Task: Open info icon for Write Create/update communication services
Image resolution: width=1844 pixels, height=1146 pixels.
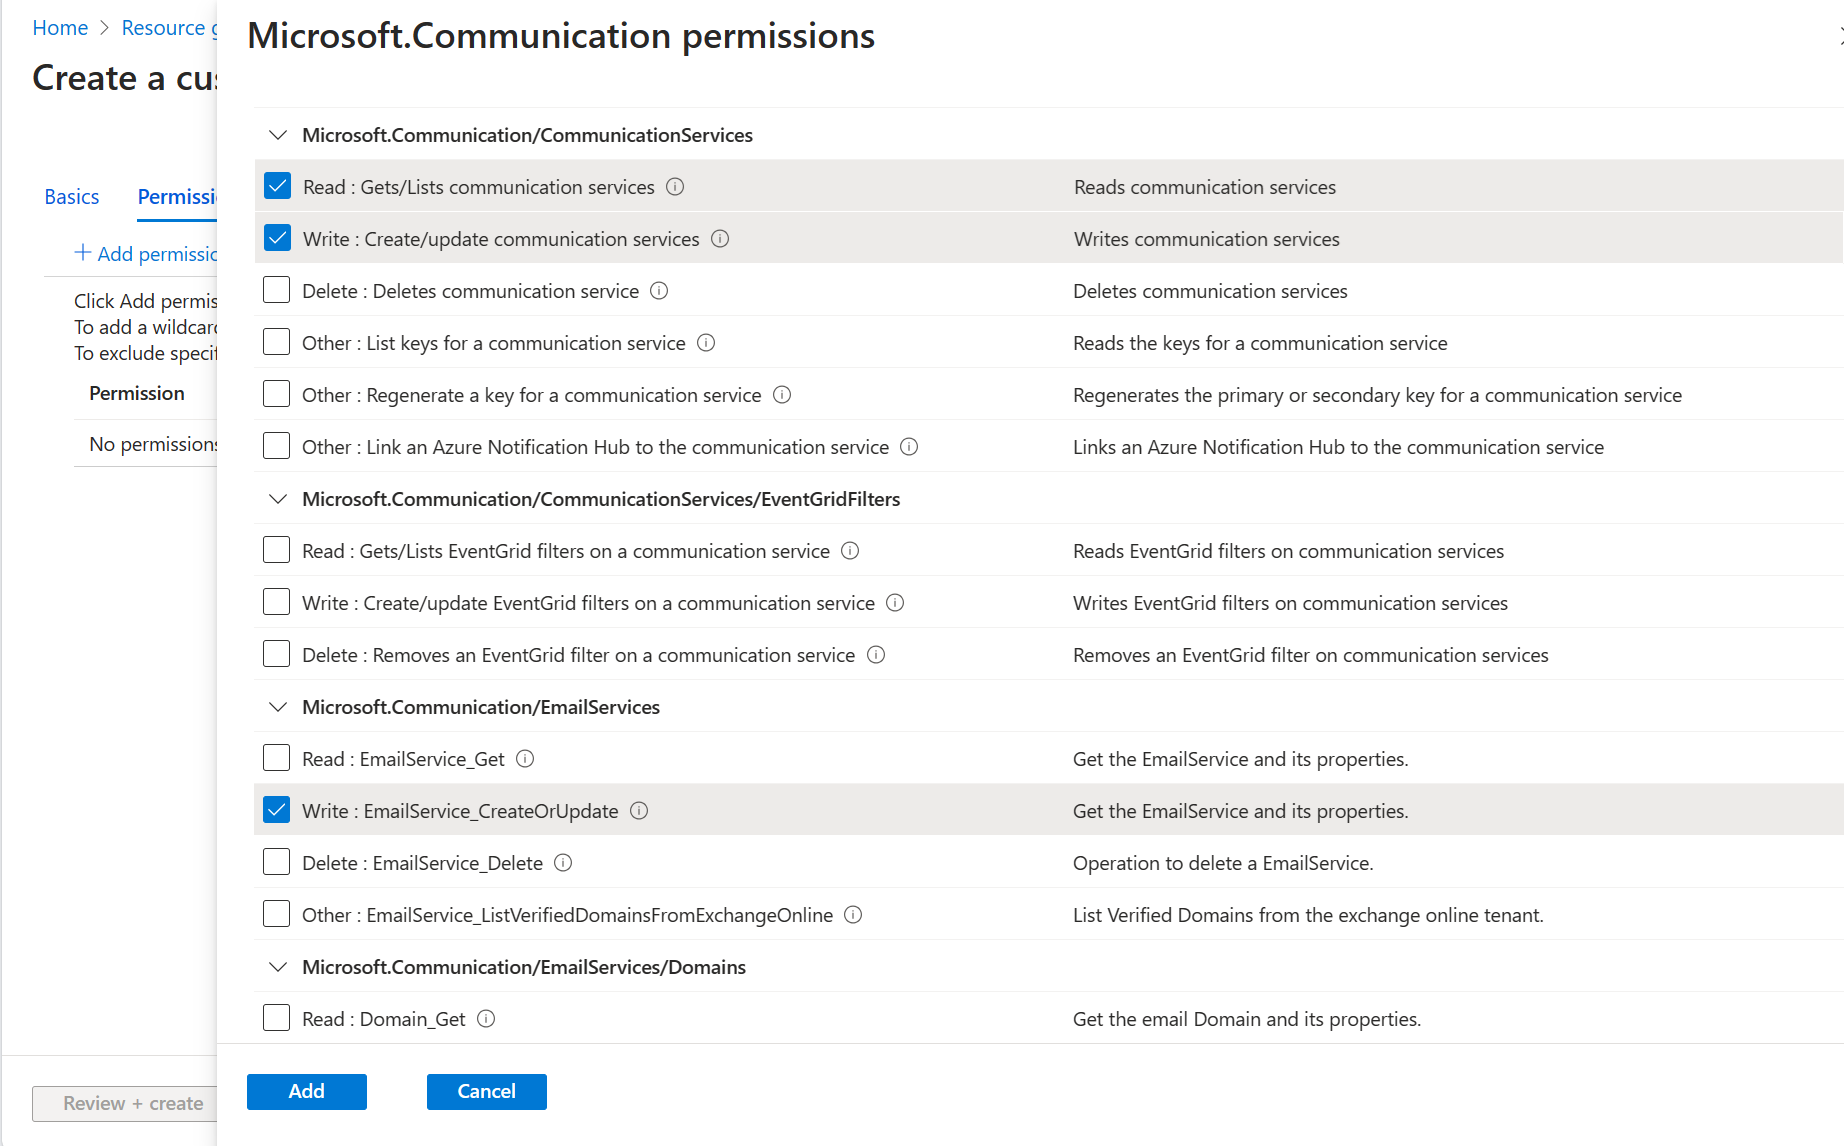Action: point(720,239)
